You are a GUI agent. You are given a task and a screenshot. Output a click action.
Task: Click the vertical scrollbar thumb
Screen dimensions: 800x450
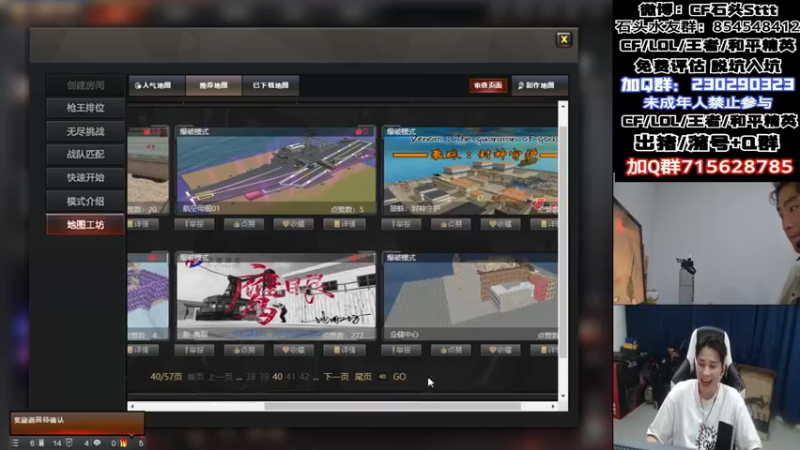click(563, 242)
